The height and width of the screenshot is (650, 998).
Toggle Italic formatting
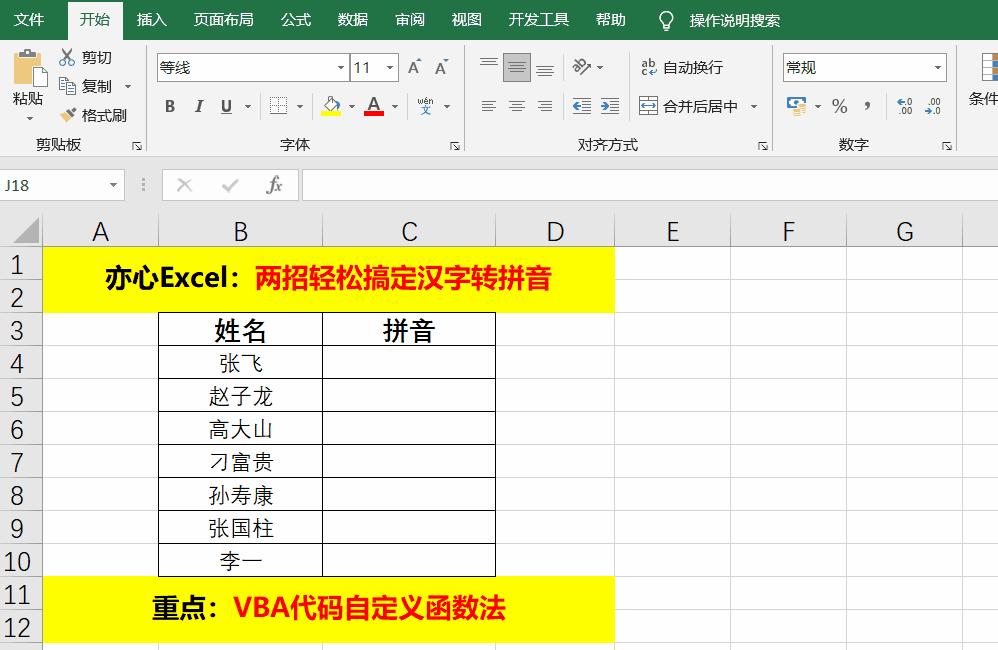tap(197, 106)
